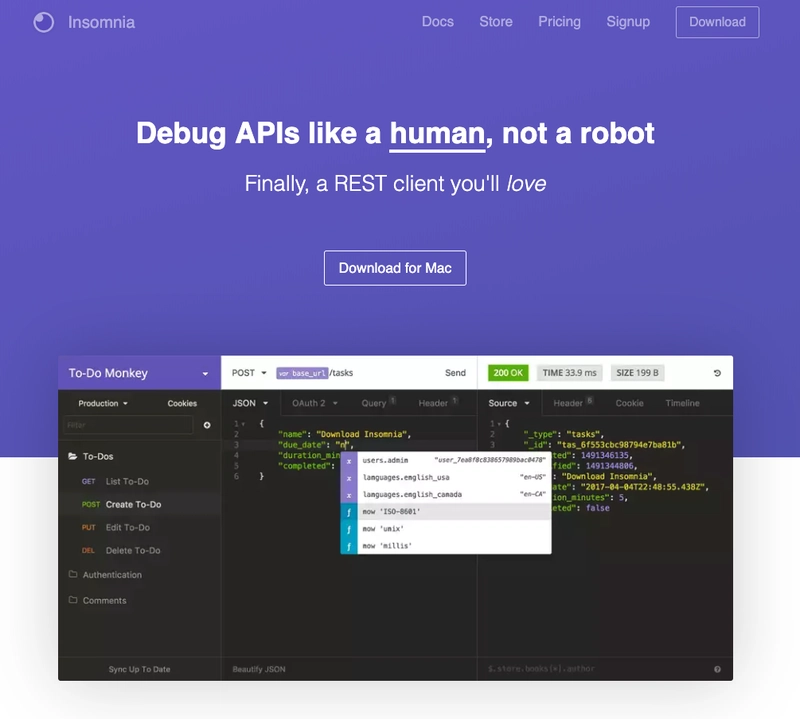The image size is (800, 719).
Task: Switch to the response Header tab
Action: tap(572, 403)
